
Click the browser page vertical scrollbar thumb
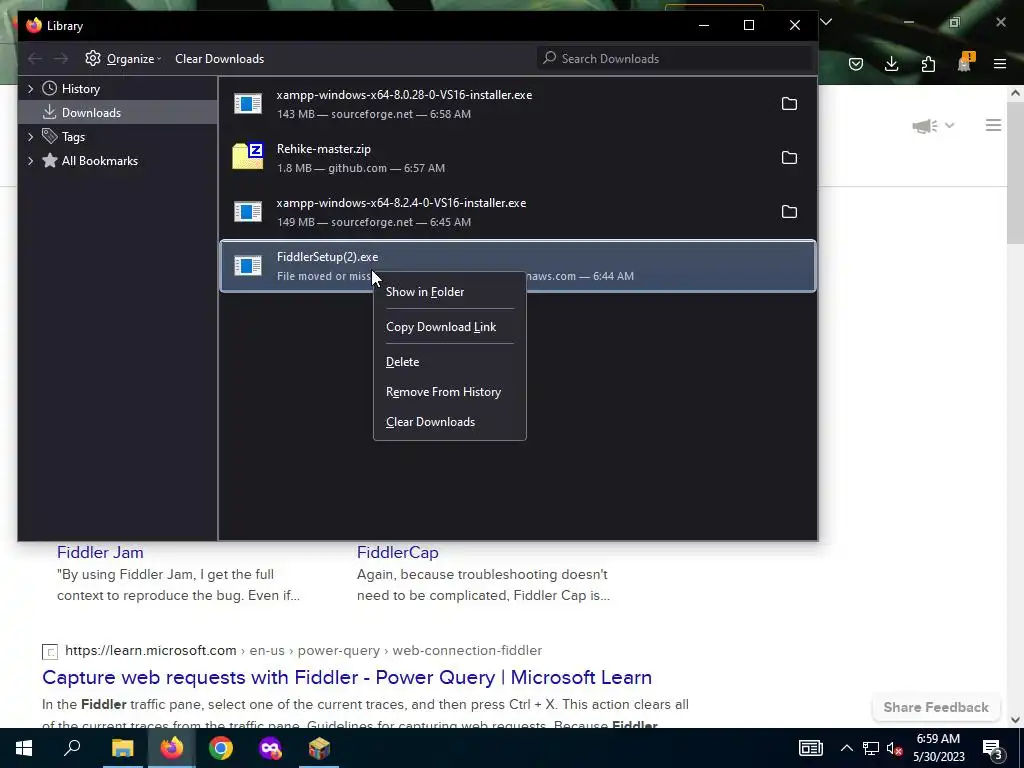click(x=1015, y=172)
